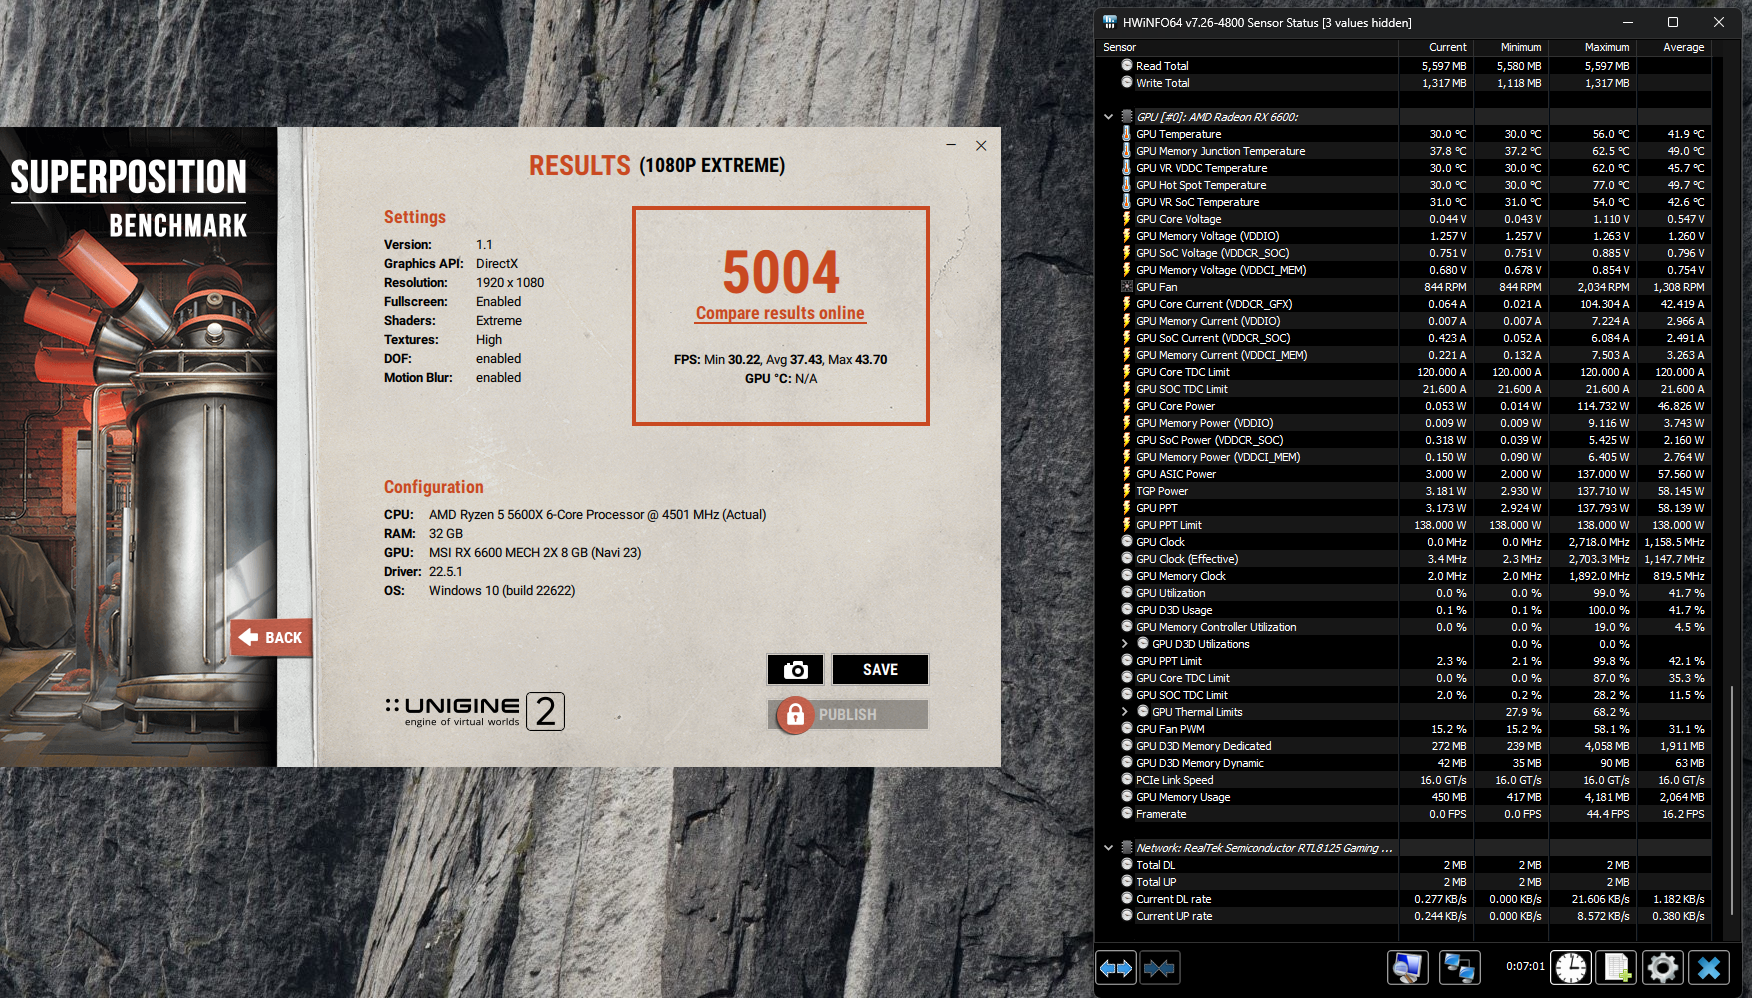Click the HWiNFO64 title bar app icon

[1110, 22]
